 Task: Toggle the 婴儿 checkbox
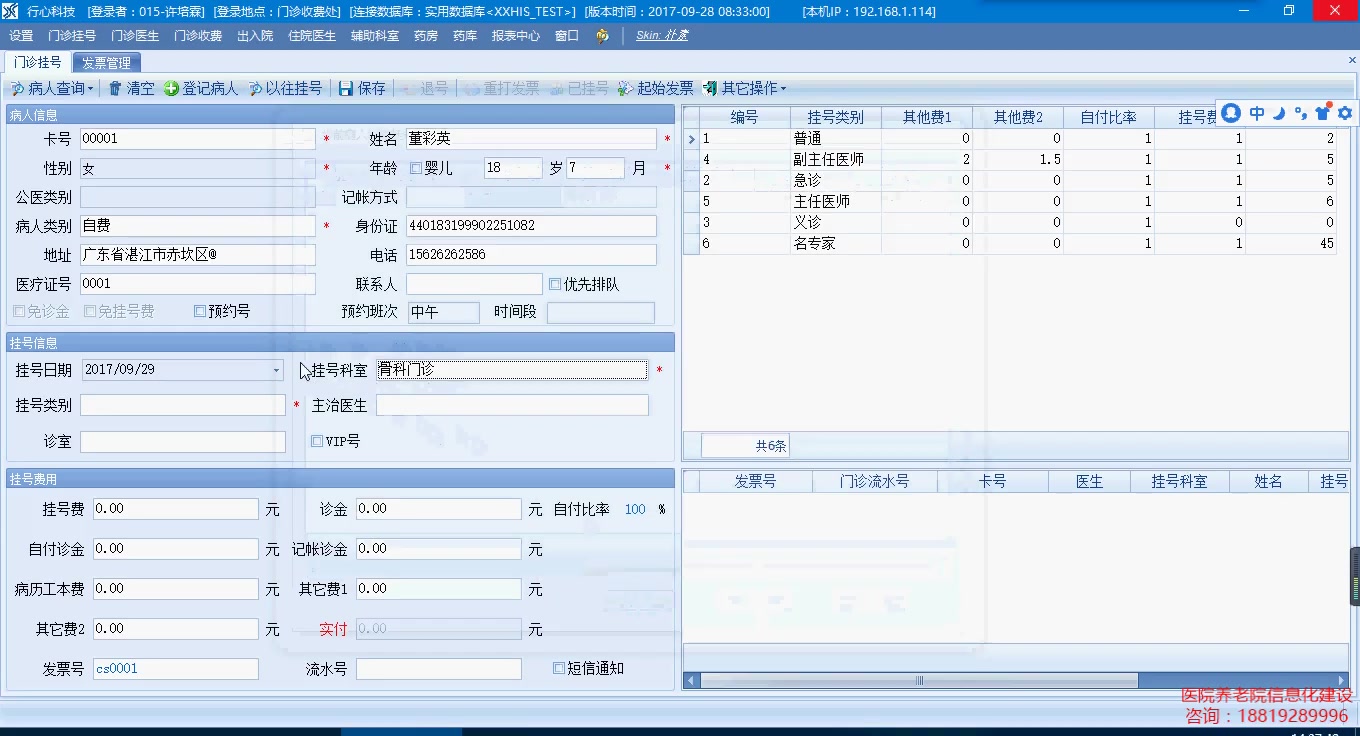[x=416, y=168]
